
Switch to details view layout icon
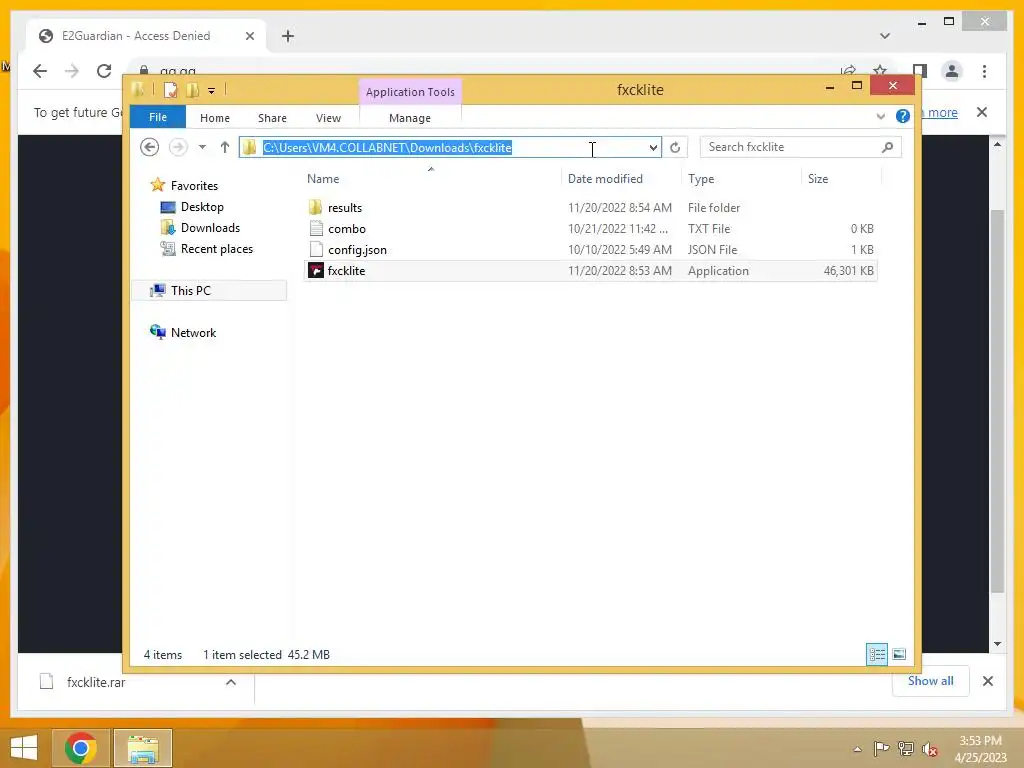click(877, 654)
